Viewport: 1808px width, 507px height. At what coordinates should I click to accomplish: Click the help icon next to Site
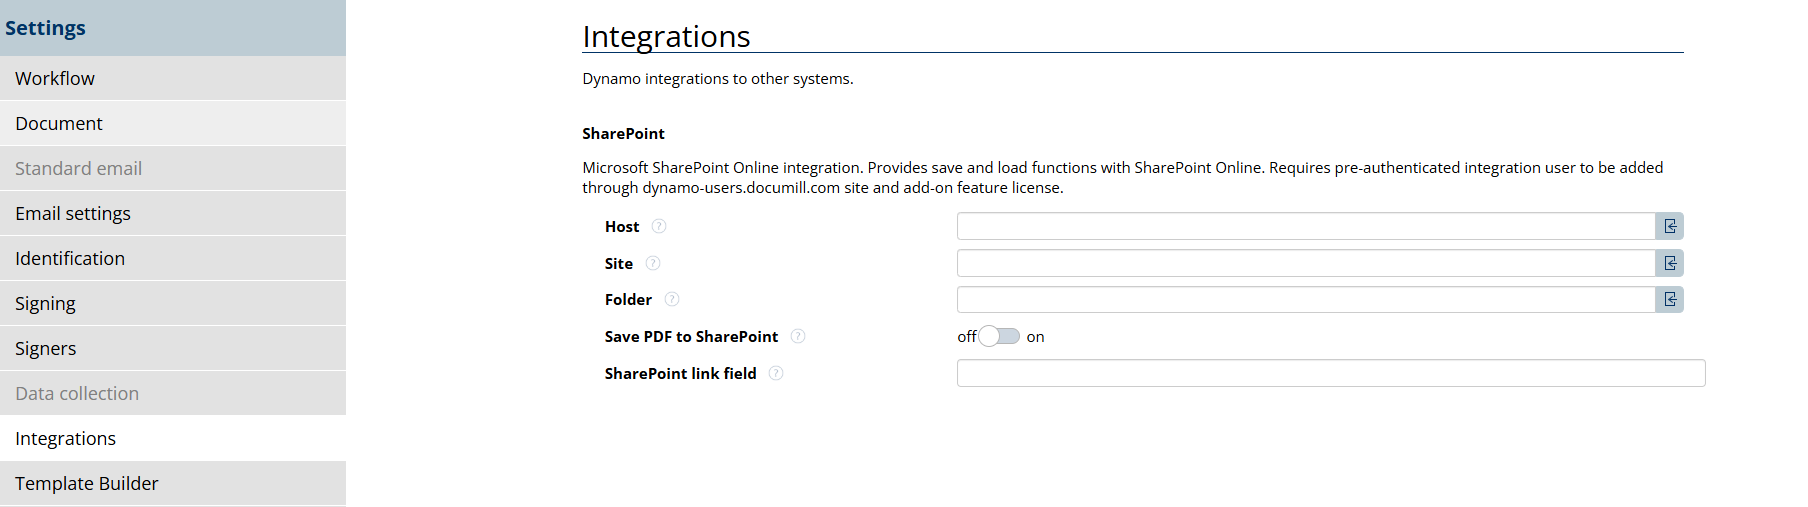[653, 264]
